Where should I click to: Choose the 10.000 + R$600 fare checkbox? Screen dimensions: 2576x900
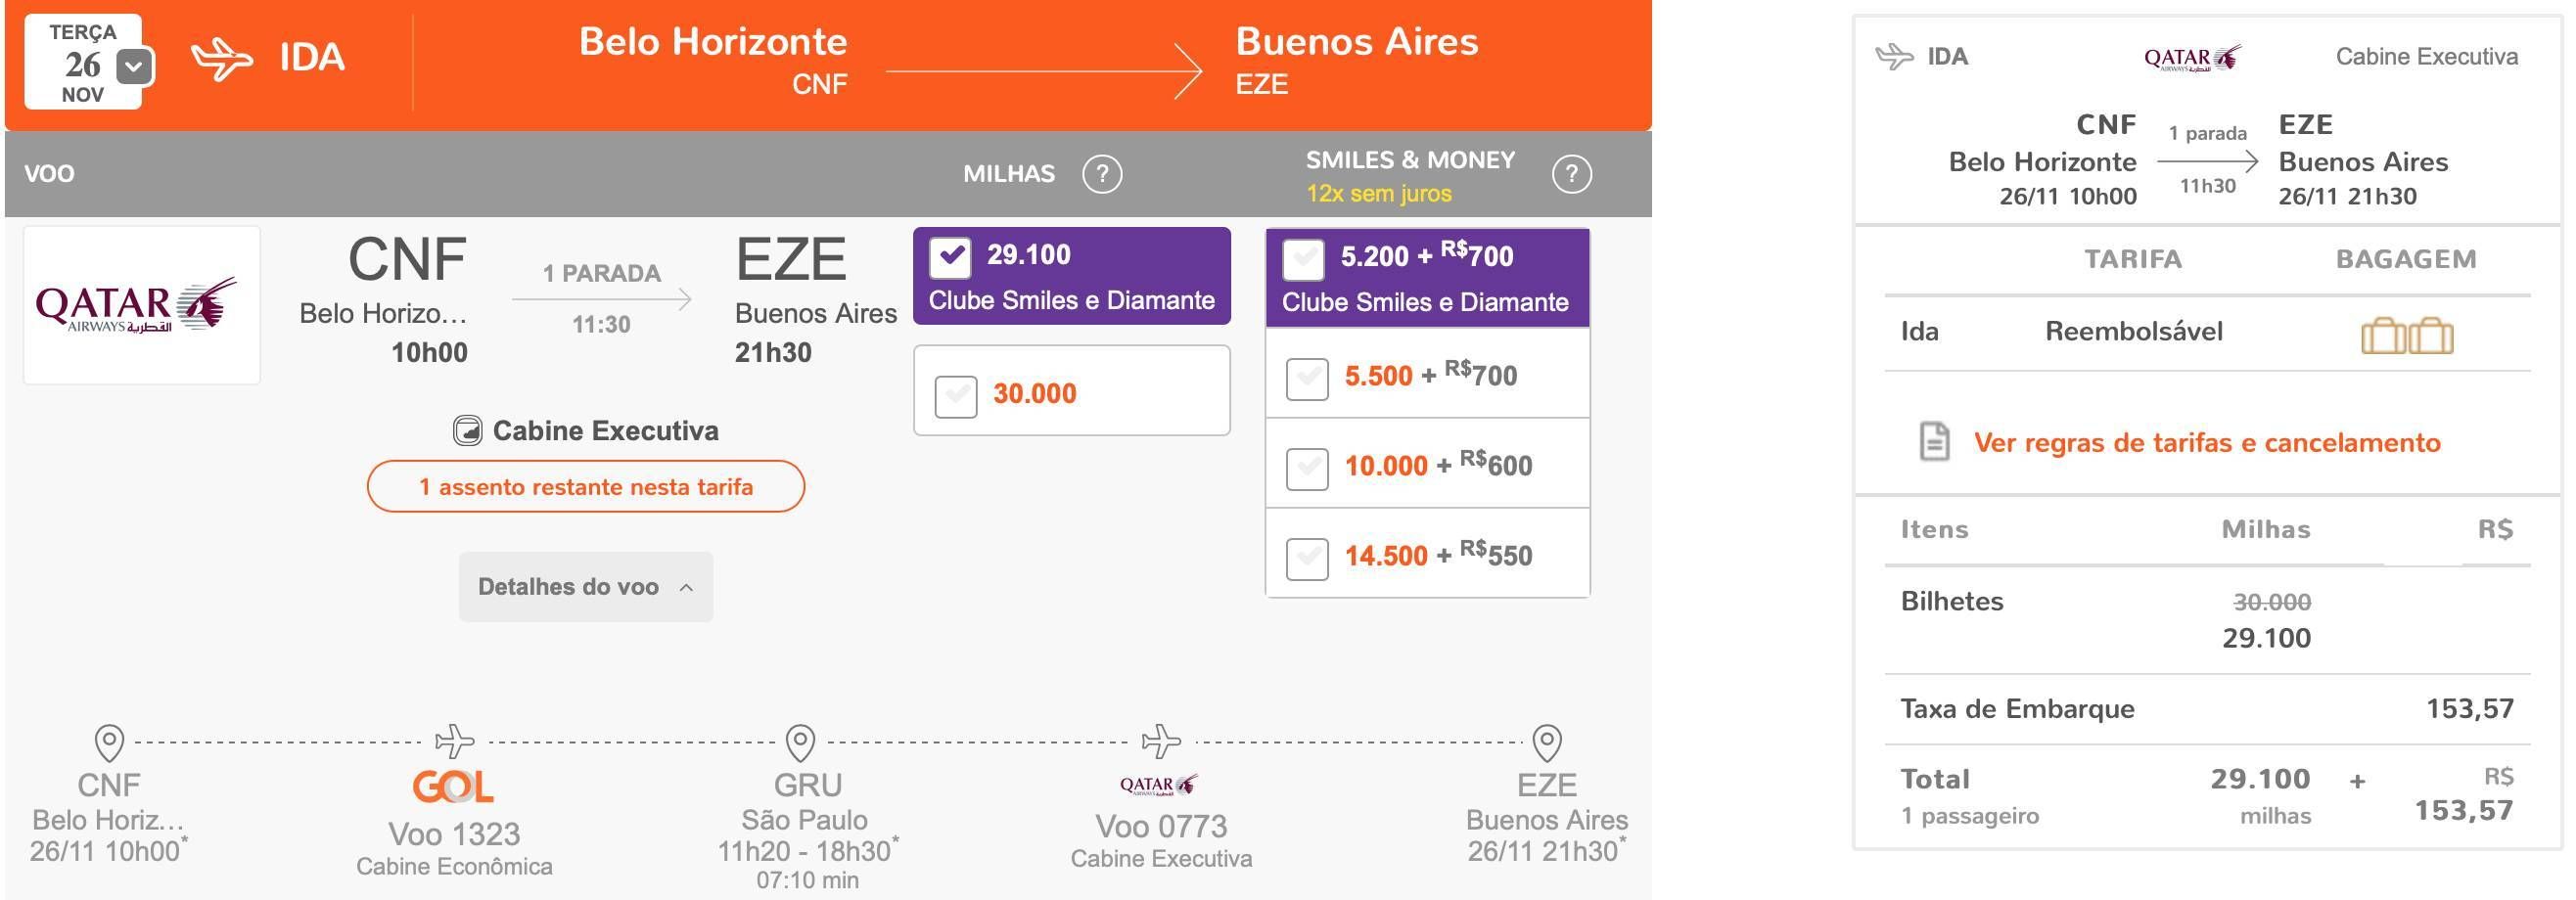click(x=1307, y=468)
